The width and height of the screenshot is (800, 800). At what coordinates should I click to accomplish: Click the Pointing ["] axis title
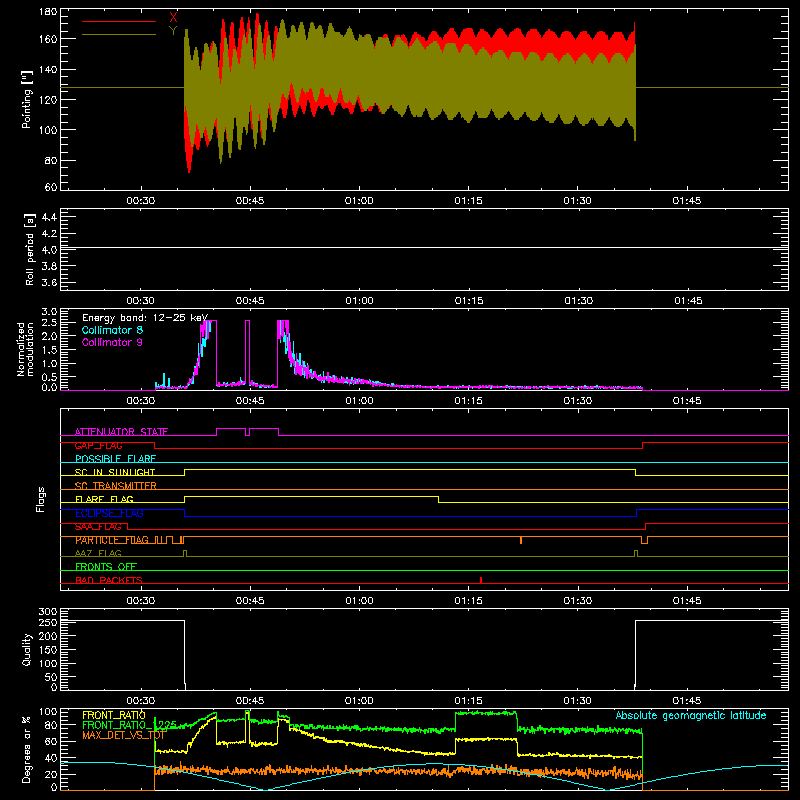[x=27, y=99]
